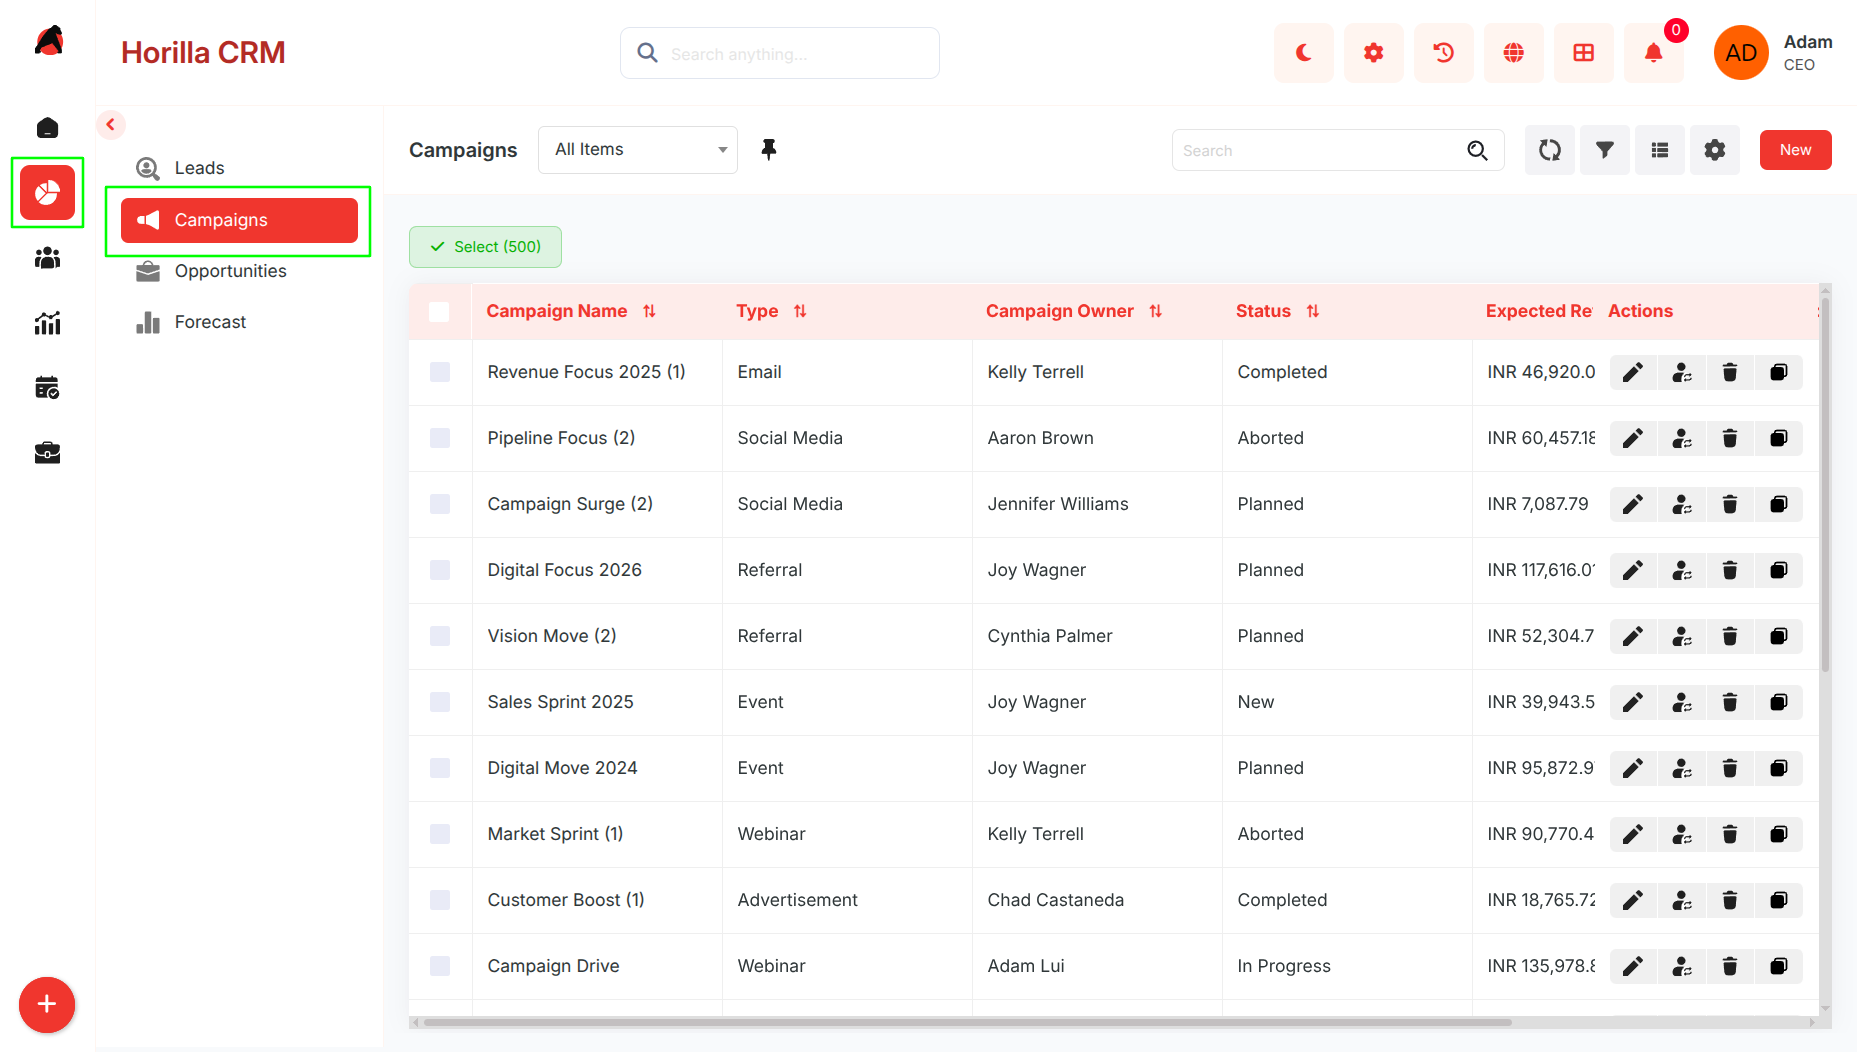The height and width of the screenshot is (1052, 1857).
Task: Click the New campaign button
Action: (x=1795, y=150)
